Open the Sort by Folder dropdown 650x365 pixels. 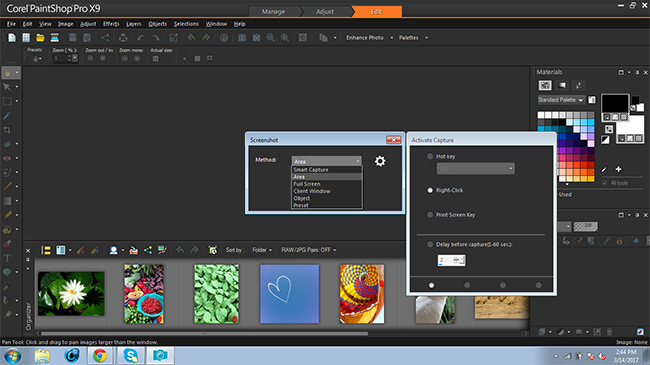click(262, 250)
